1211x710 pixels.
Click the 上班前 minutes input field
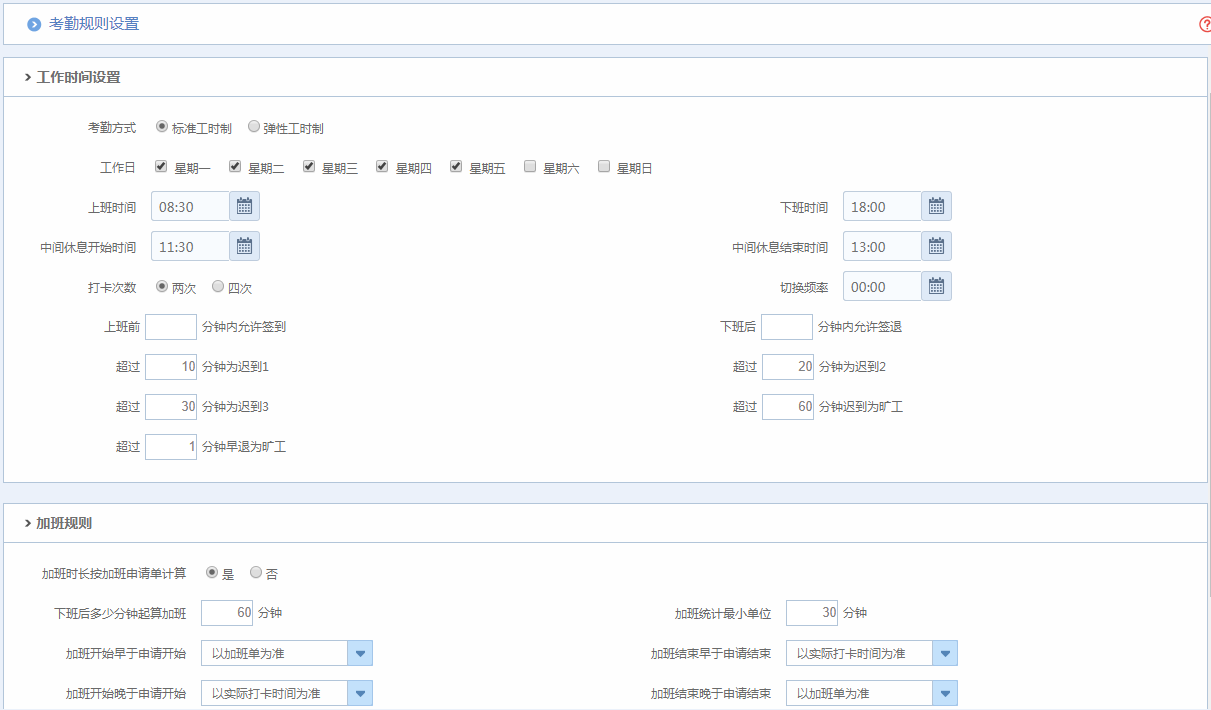tap(171, 327)
